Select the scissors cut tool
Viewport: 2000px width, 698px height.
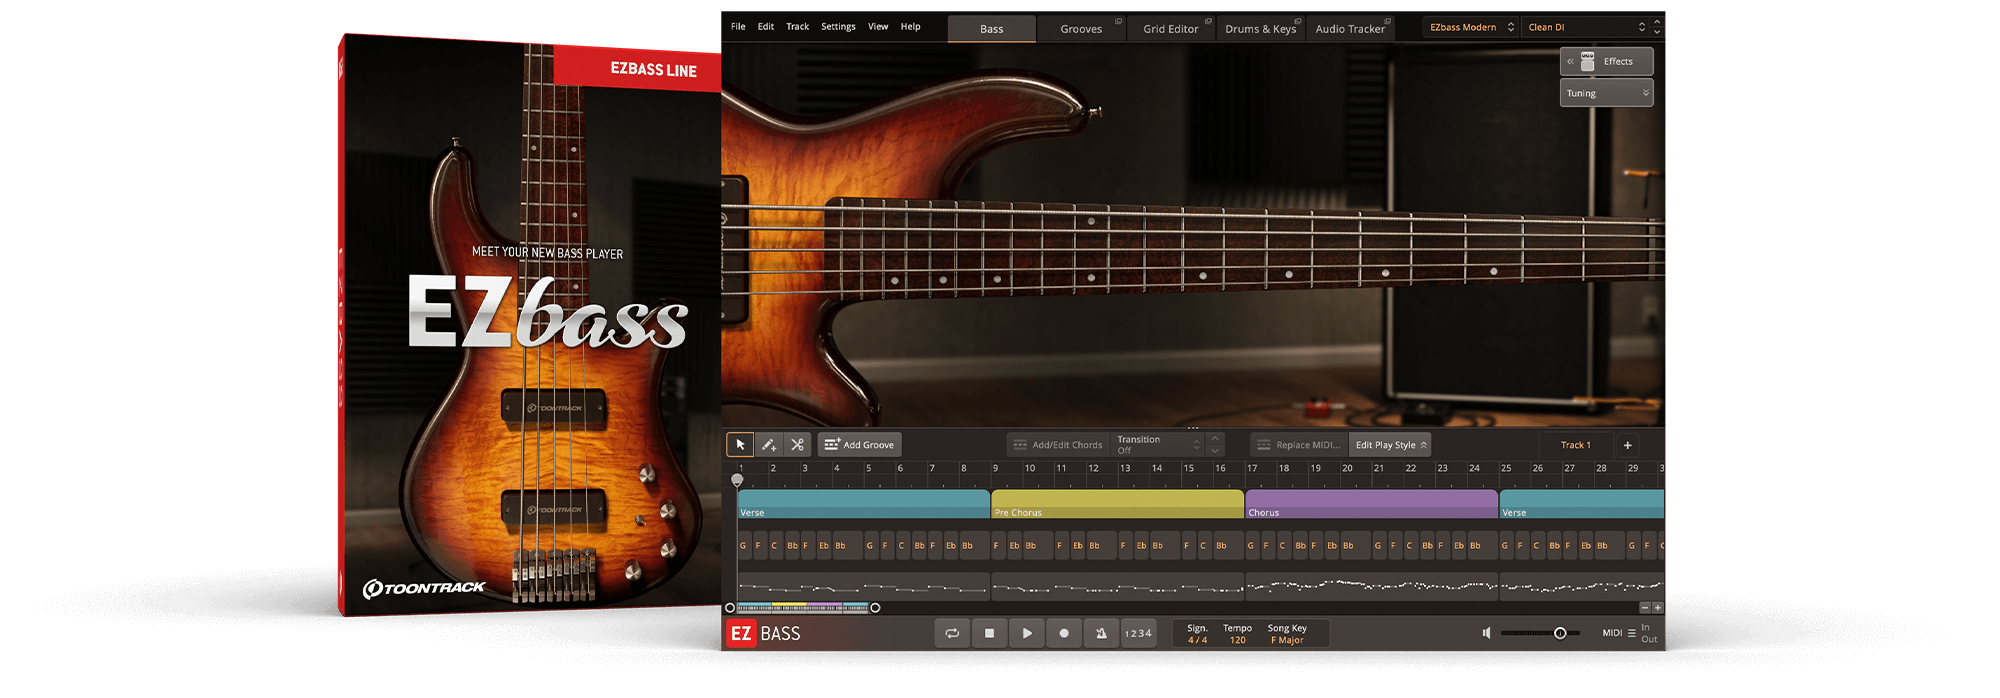click(x=797, y=445)
